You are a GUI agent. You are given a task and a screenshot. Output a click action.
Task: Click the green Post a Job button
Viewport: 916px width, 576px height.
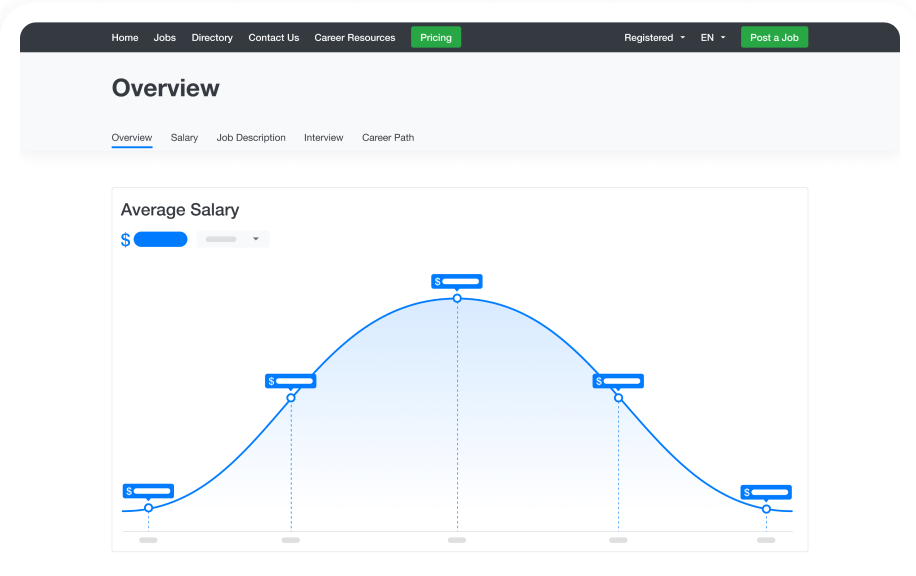[774, 36]
